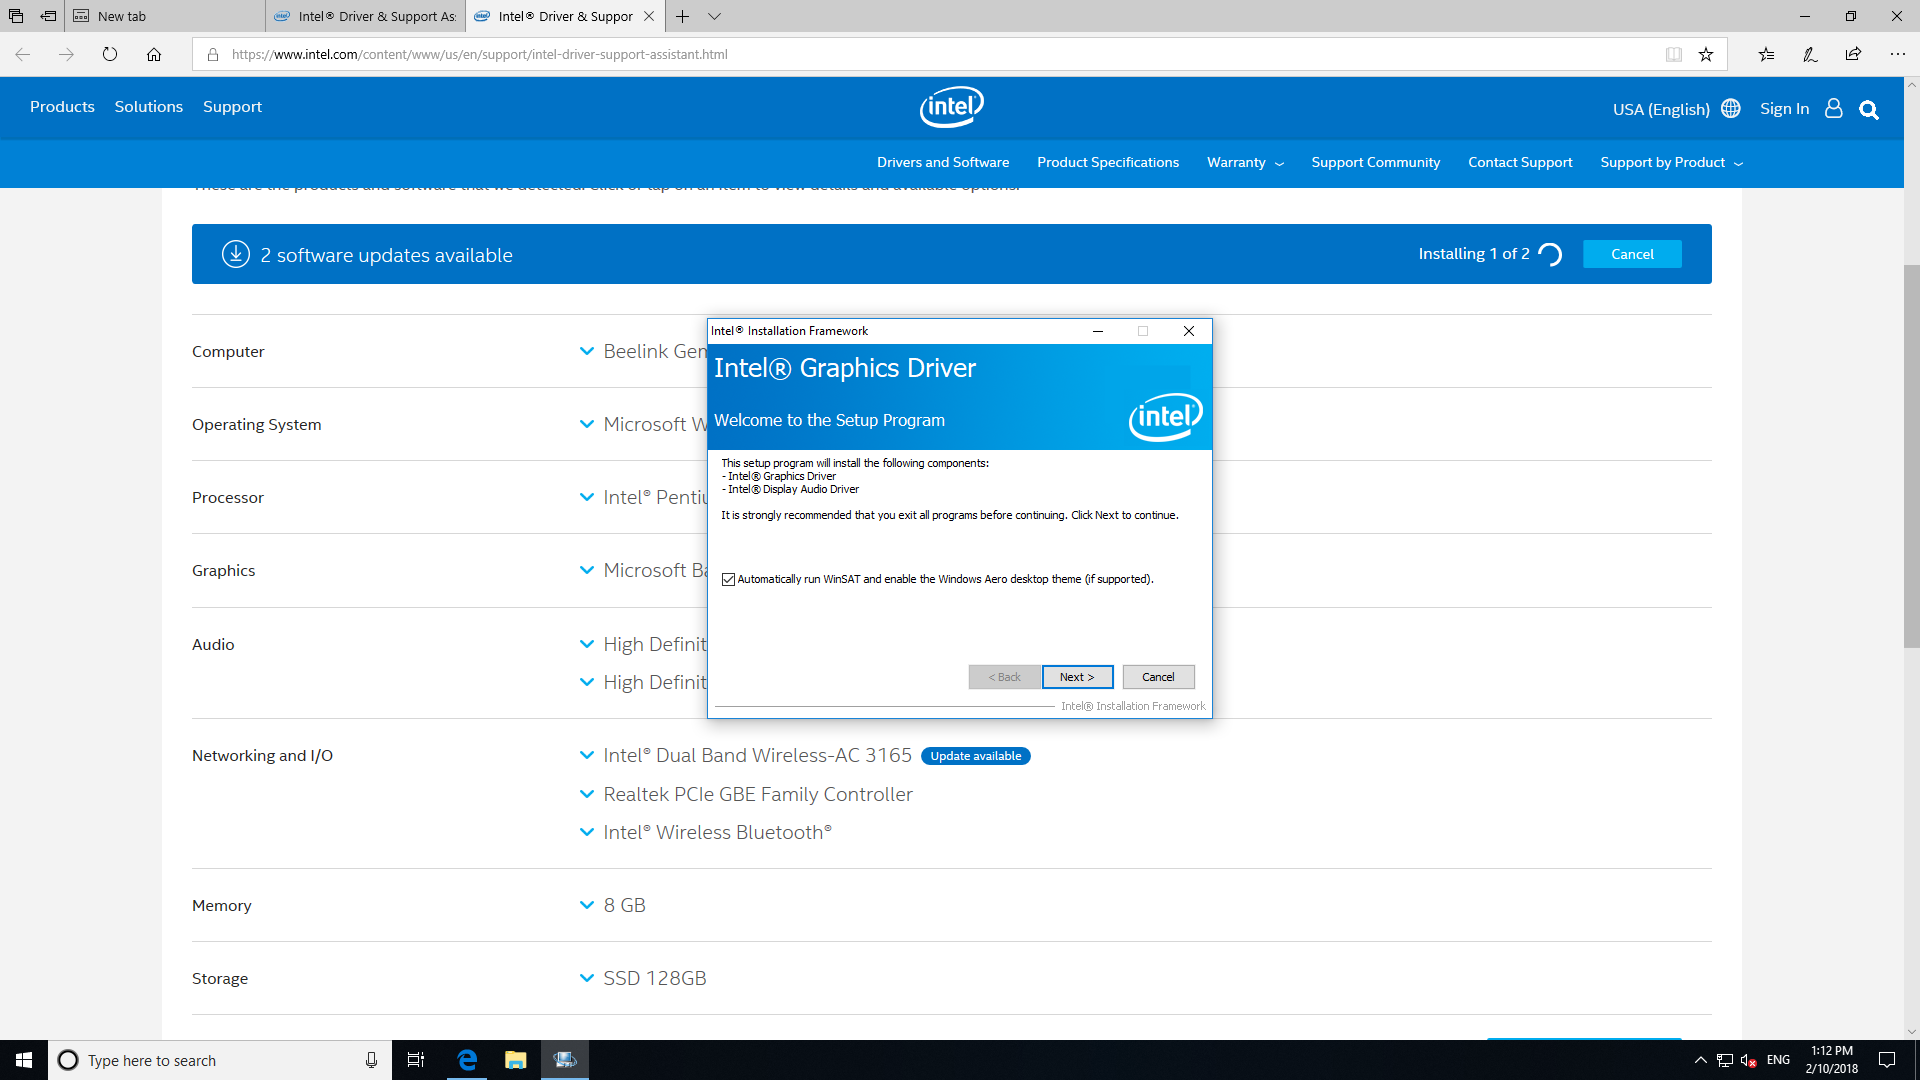Switch to the New tab browser tab
Screen dimensions: 1920x1080
pos(165,16)
